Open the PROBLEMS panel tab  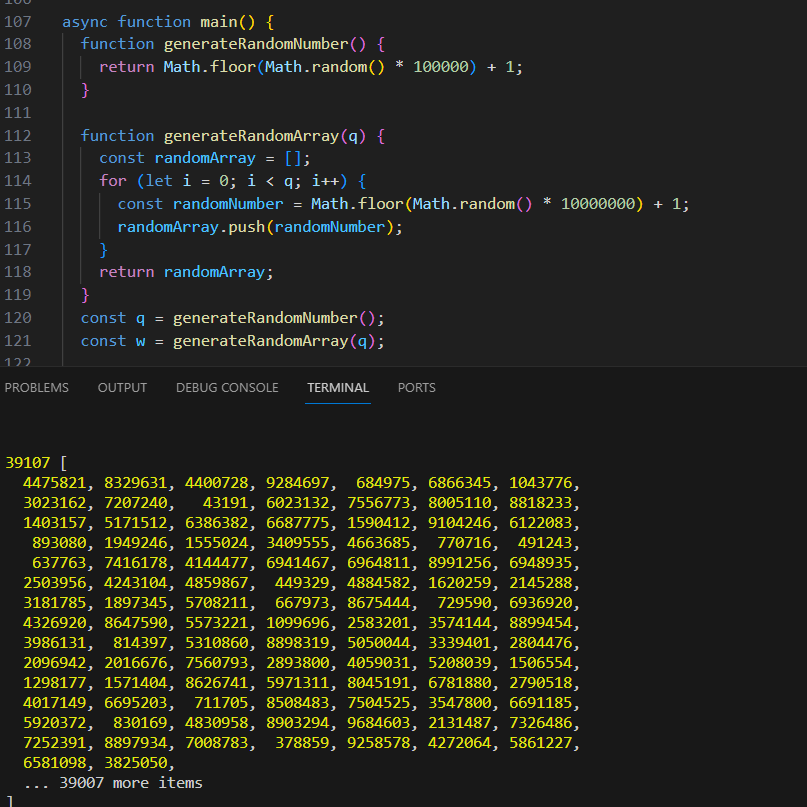[37, 388]
